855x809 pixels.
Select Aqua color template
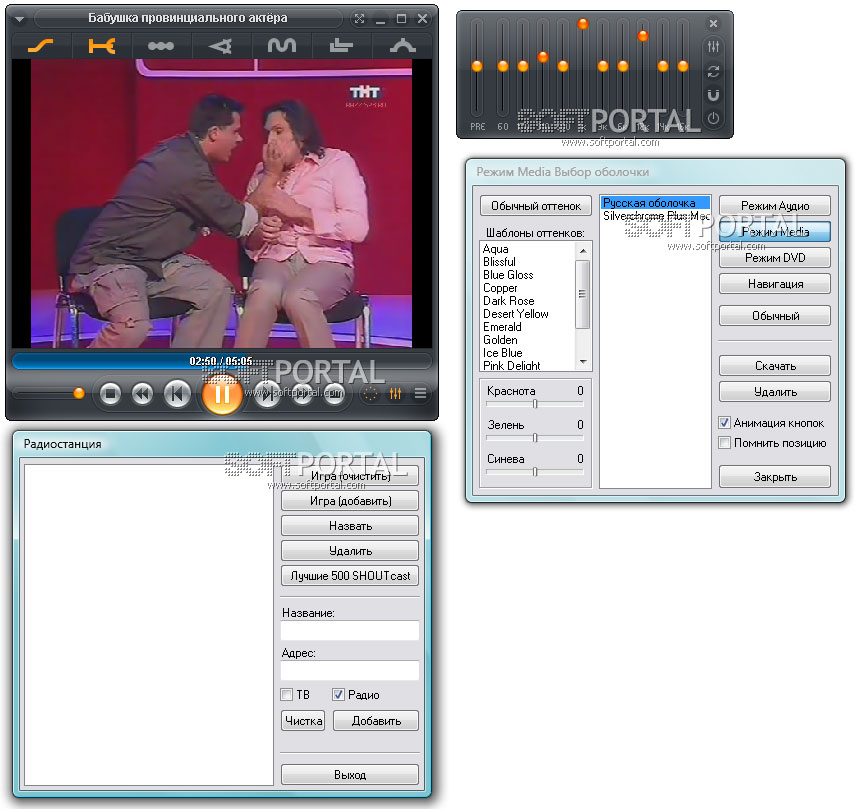pos(496,249)
